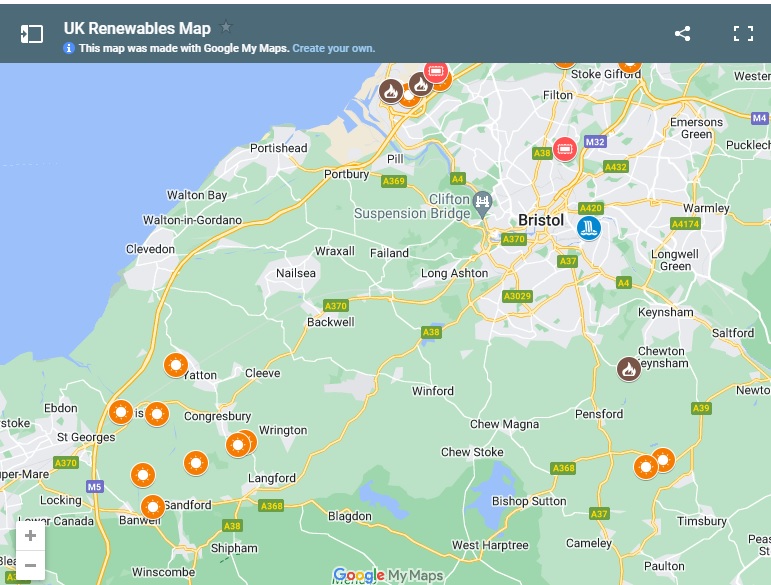The height and width of the screenshot is (585, 771).
Task: Click the orange solar marker near Ebdon
Action: coord(121,411)
